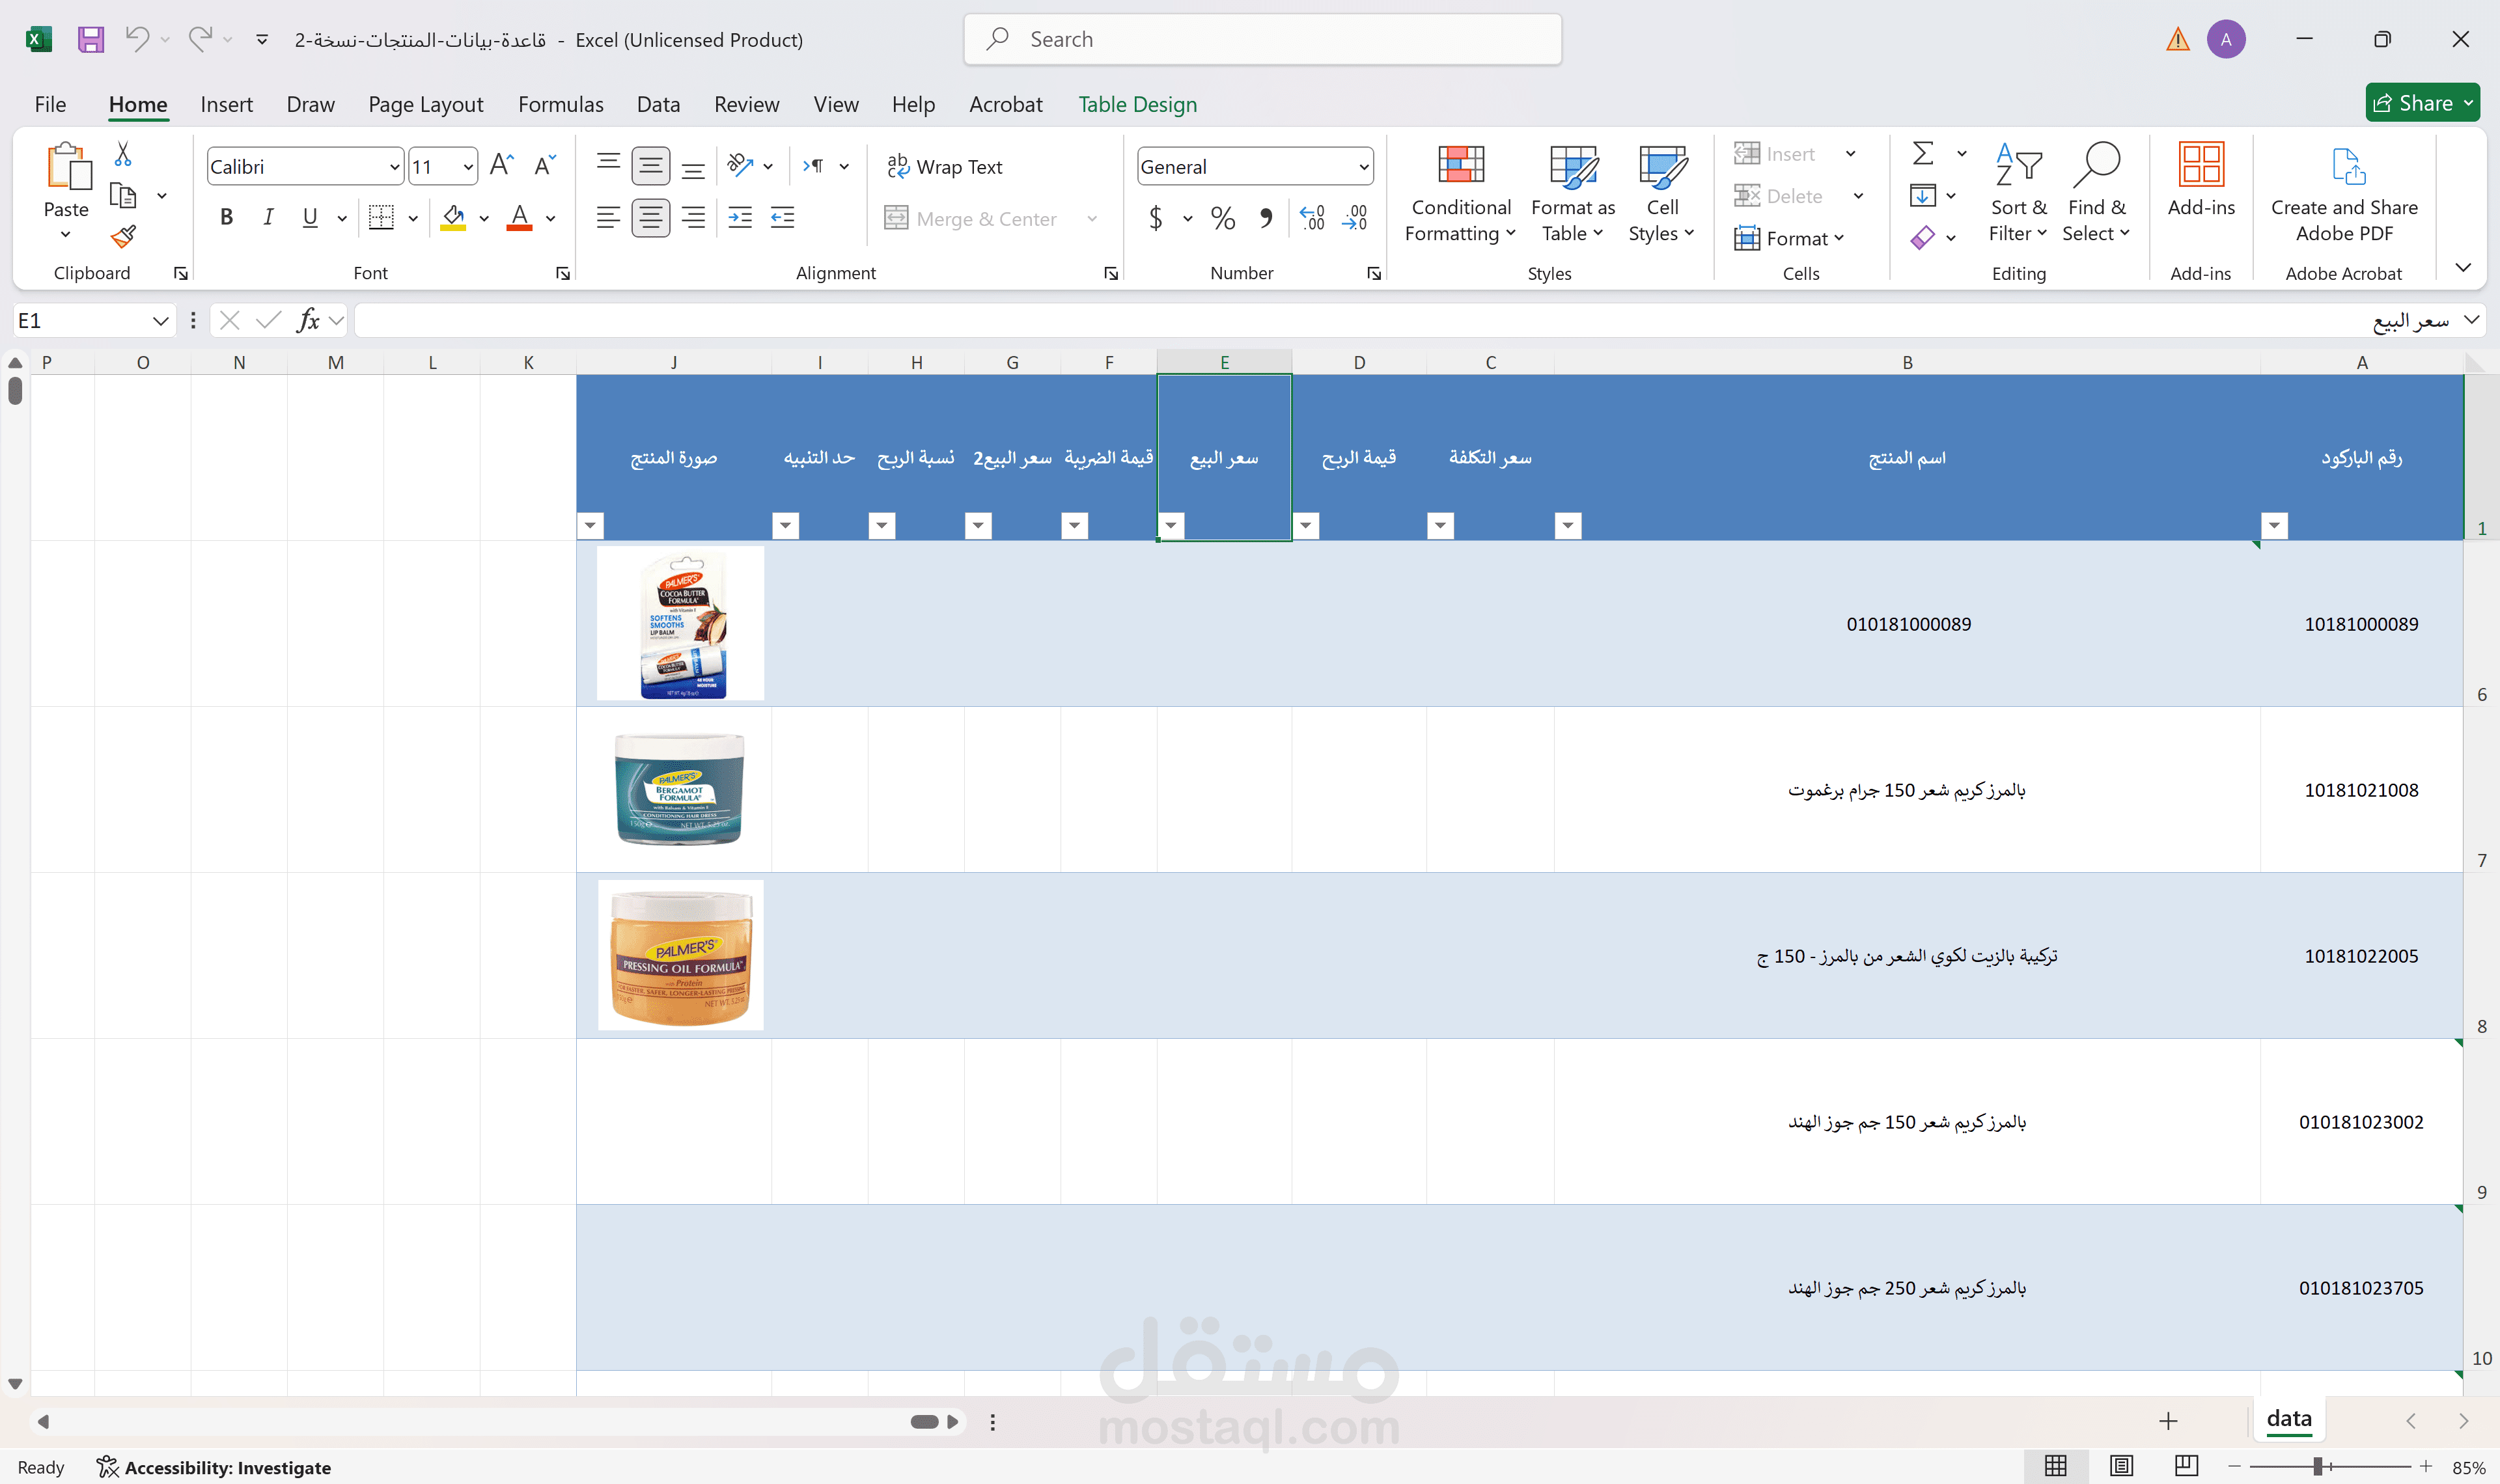Switch to the Formulas ribbon tab
Image resolution: width=2500 pixels, height=1484 pixels.
(x=560, y=104)
